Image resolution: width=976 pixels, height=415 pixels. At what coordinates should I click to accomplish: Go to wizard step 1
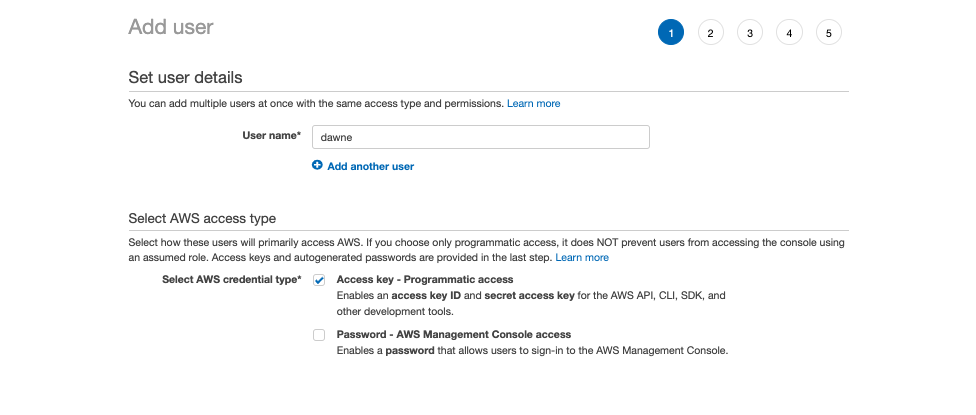tap(671, 32)
